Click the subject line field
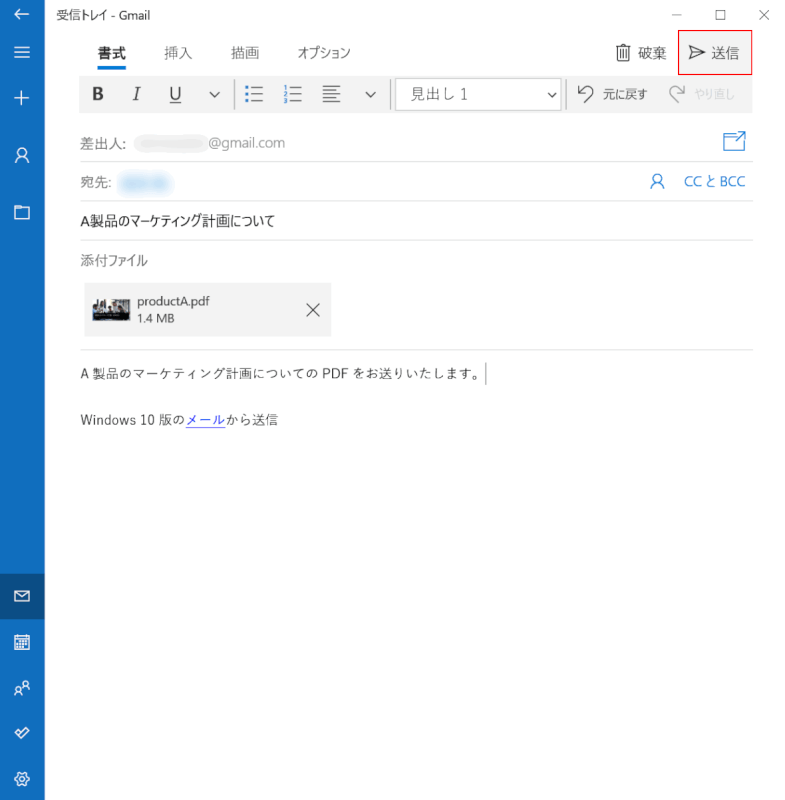 (400, 221)
